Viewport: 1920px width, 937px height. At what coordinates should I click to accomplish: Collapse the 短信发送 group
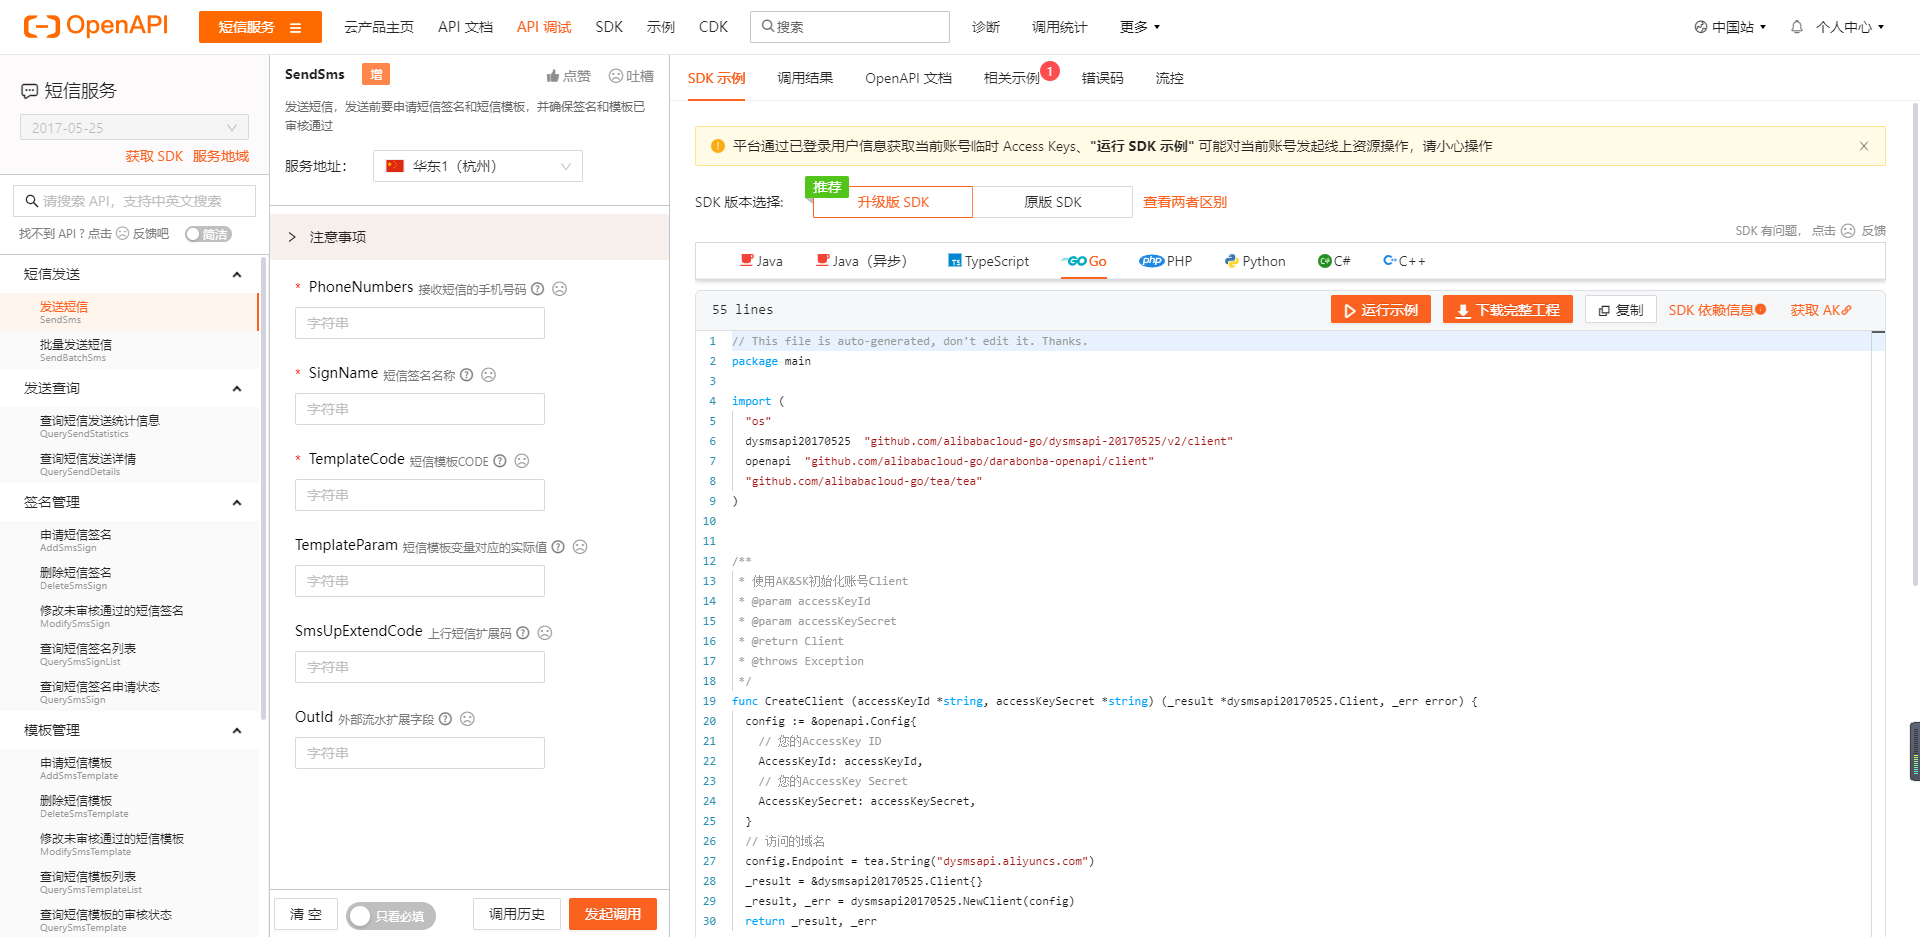(237, 275)
